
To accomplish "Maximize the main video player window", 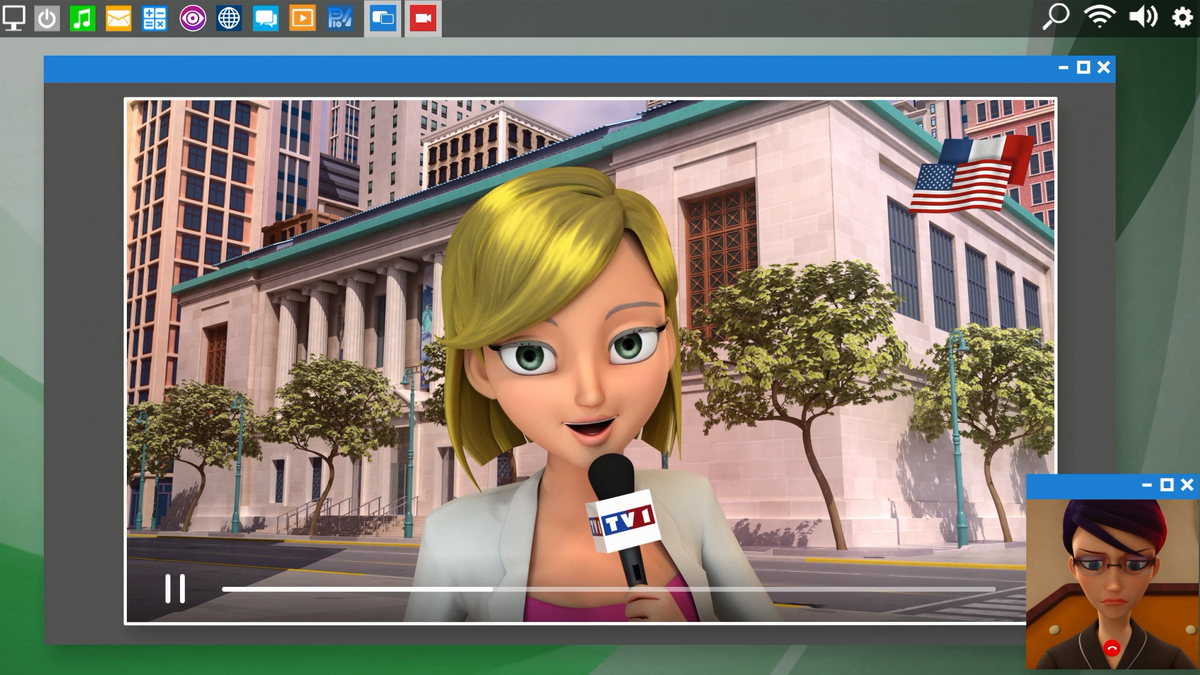I will (1083, 67).
